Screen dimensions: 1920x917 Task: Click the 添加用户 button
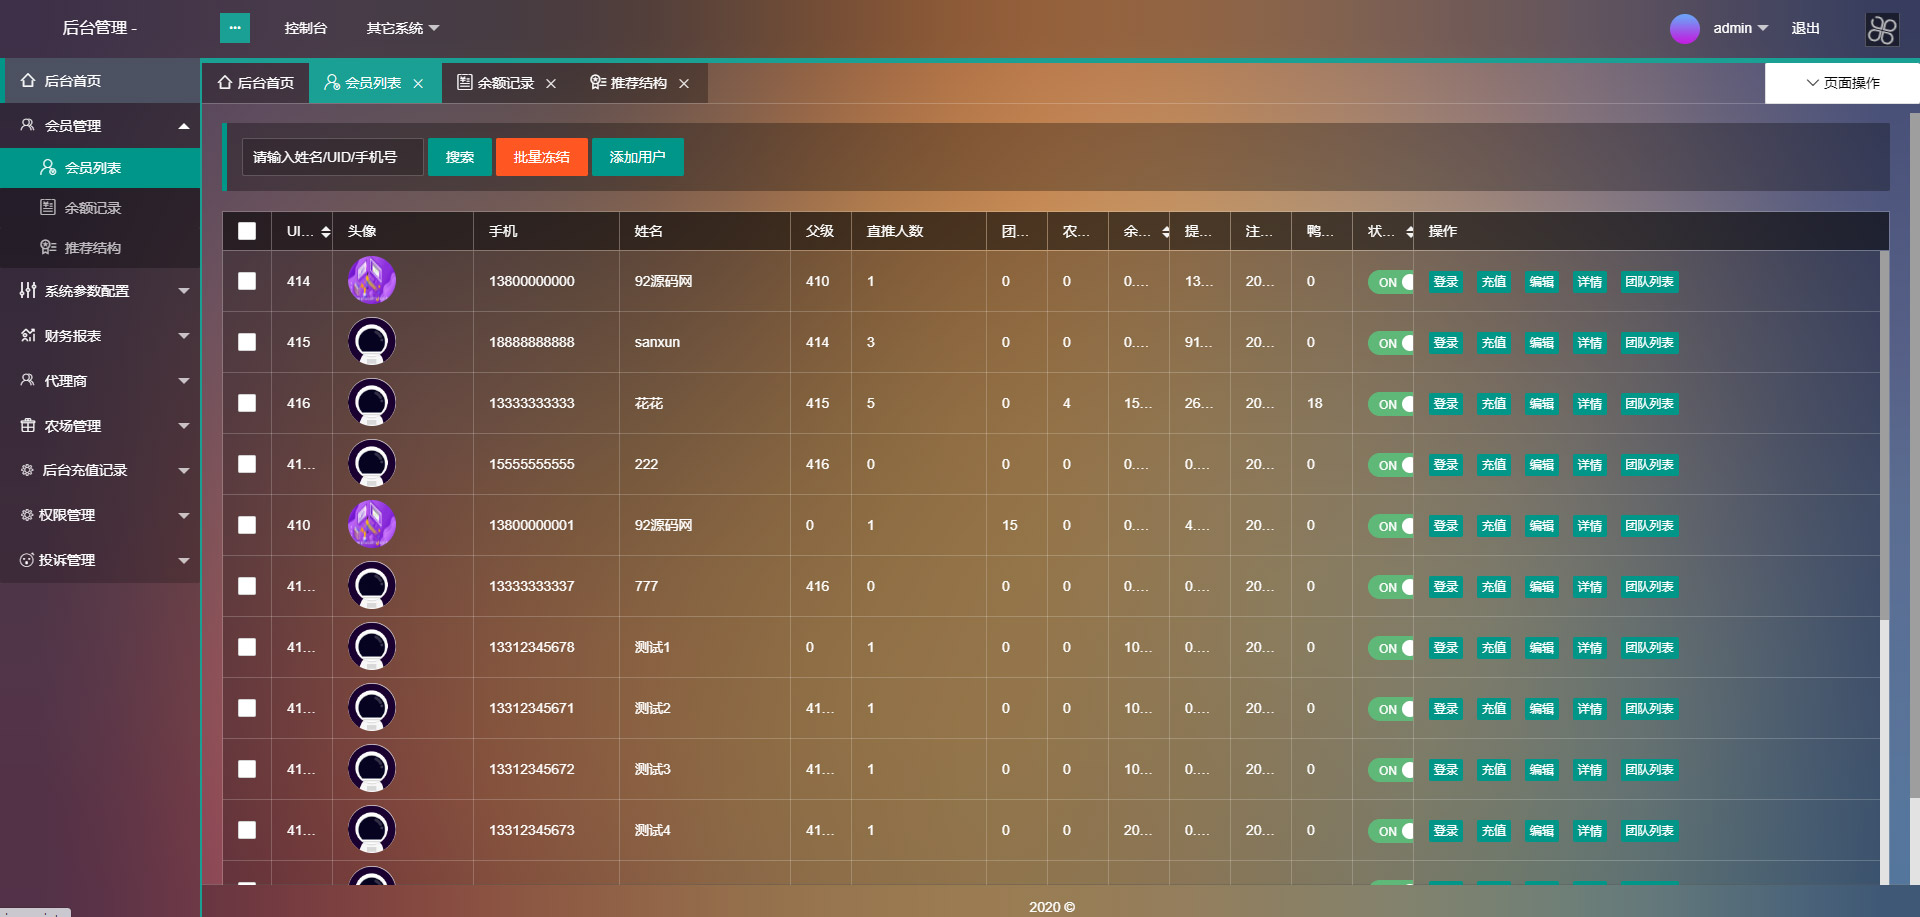(x=638, y=157)
